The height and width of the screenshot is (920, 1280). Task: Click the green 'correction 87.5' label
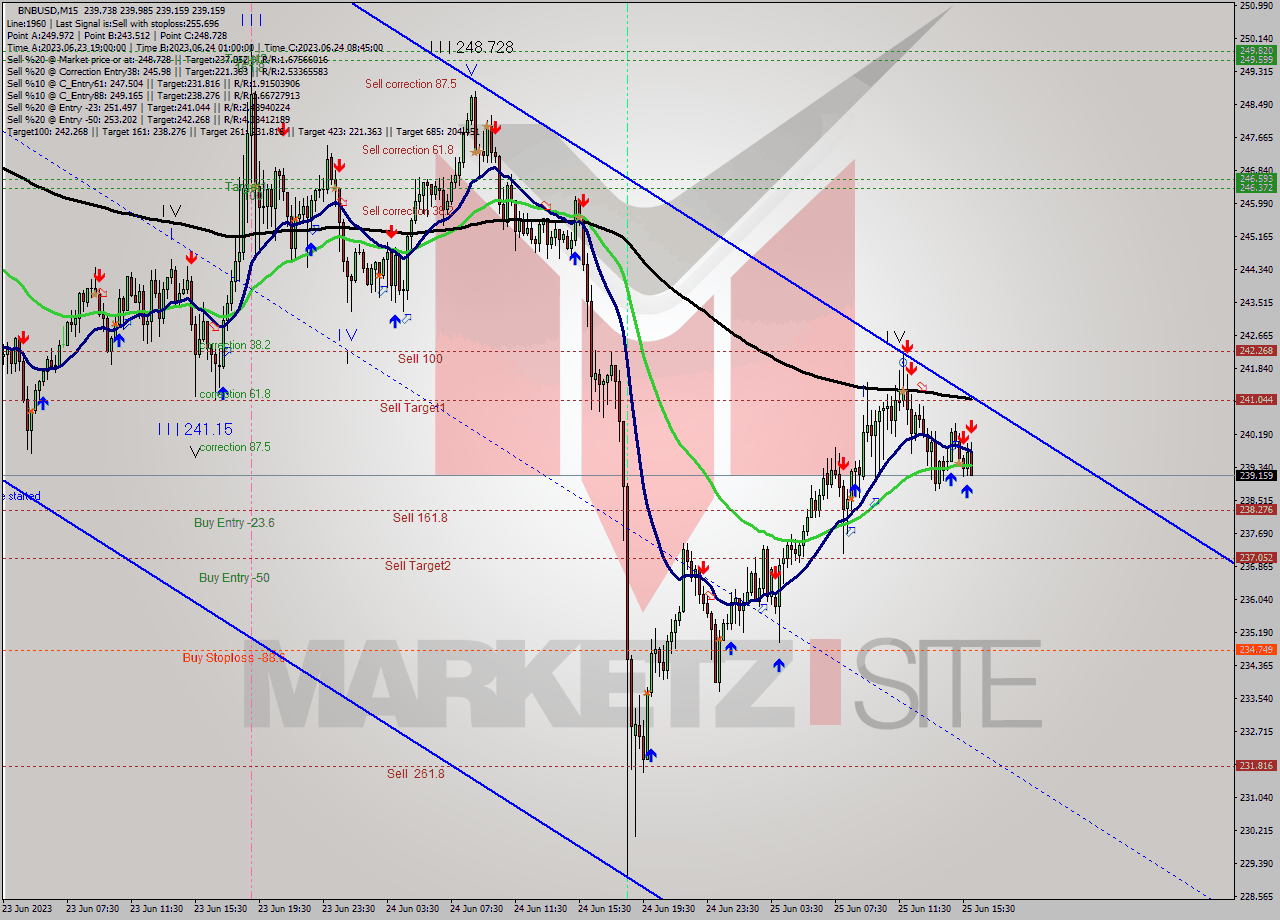point(235,447)
